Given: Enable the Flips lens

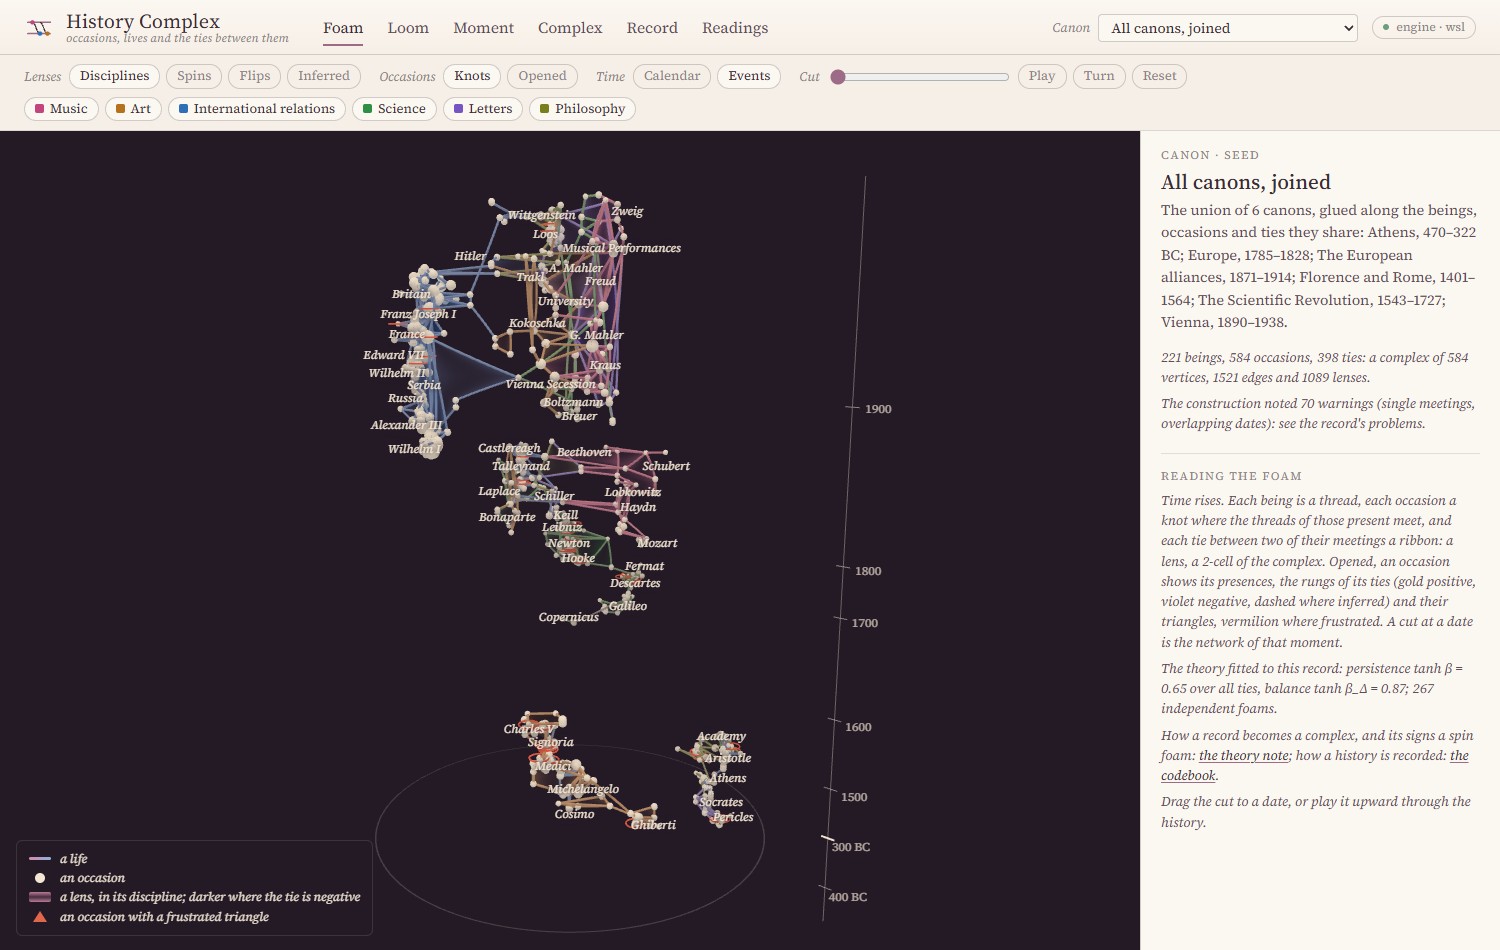Looking at the screenshot, I should click(255, 76).
